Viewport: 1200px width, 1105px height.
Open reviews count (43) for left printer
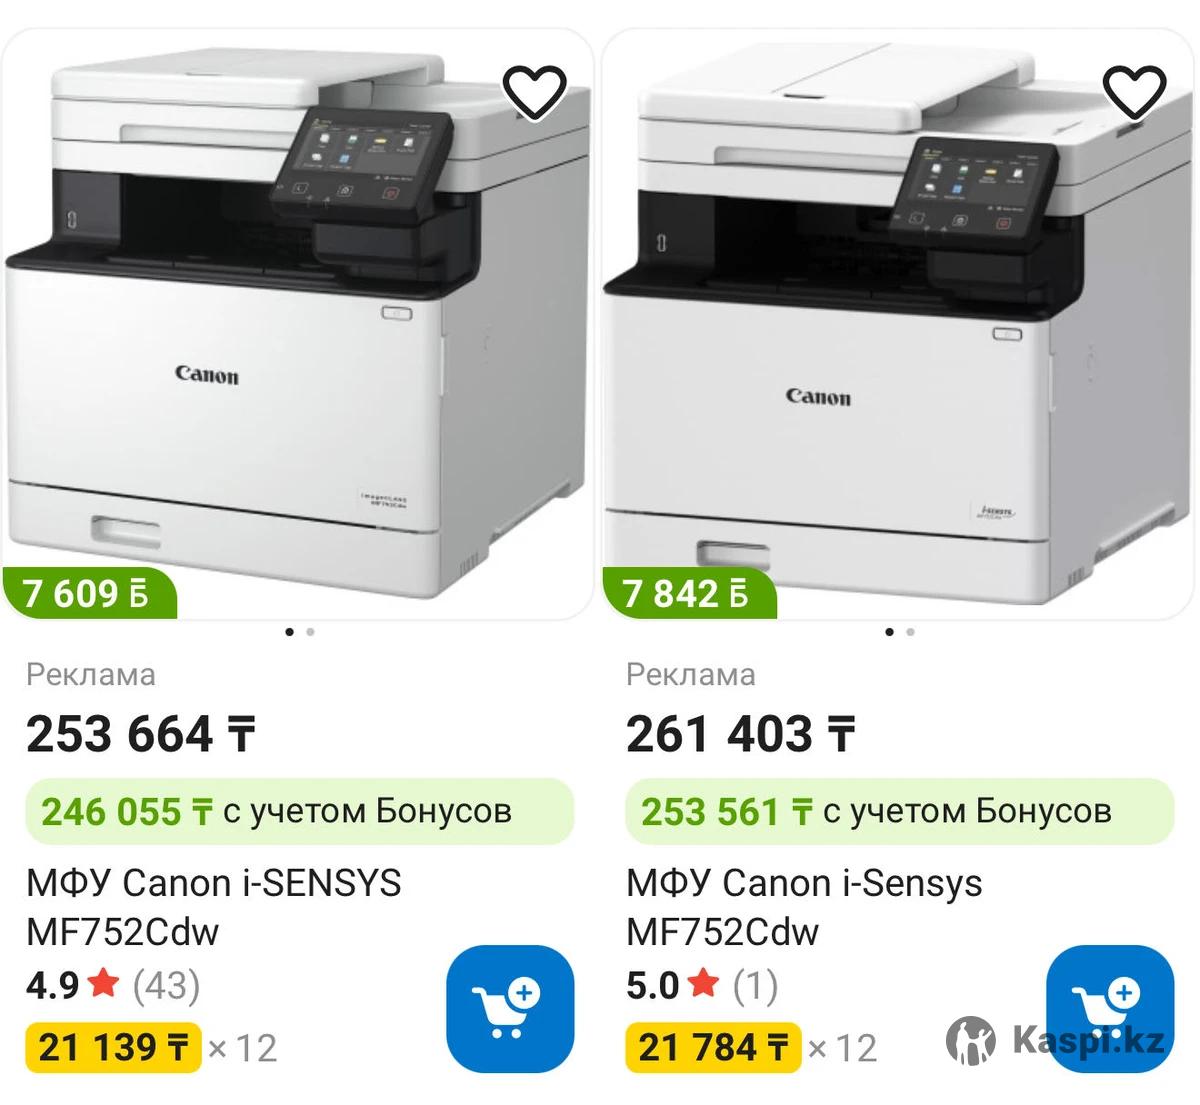point(167,986)
